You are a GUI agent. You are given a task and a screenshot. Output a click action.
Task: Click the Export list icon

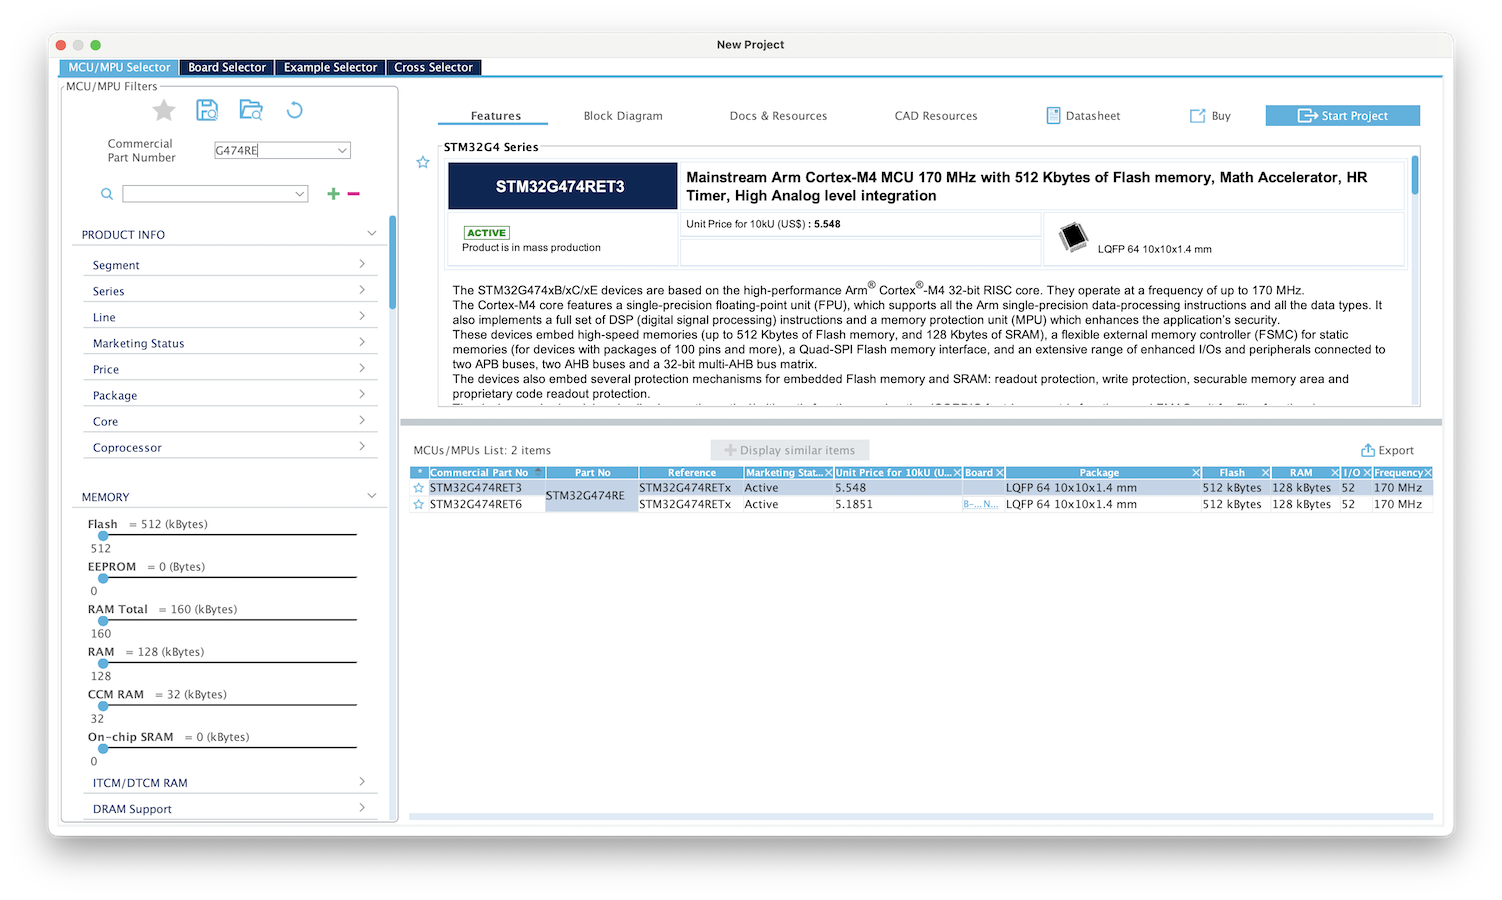click(1368, 450)
